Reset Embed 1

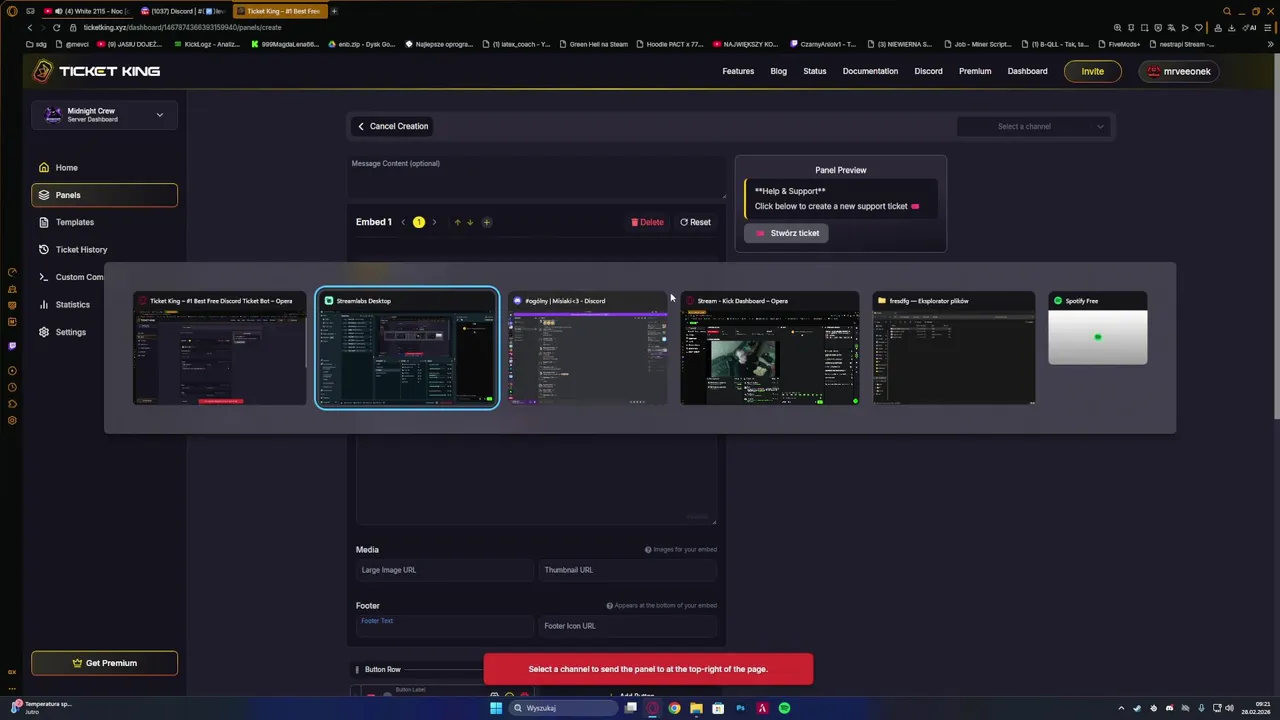tap(696, 222)
